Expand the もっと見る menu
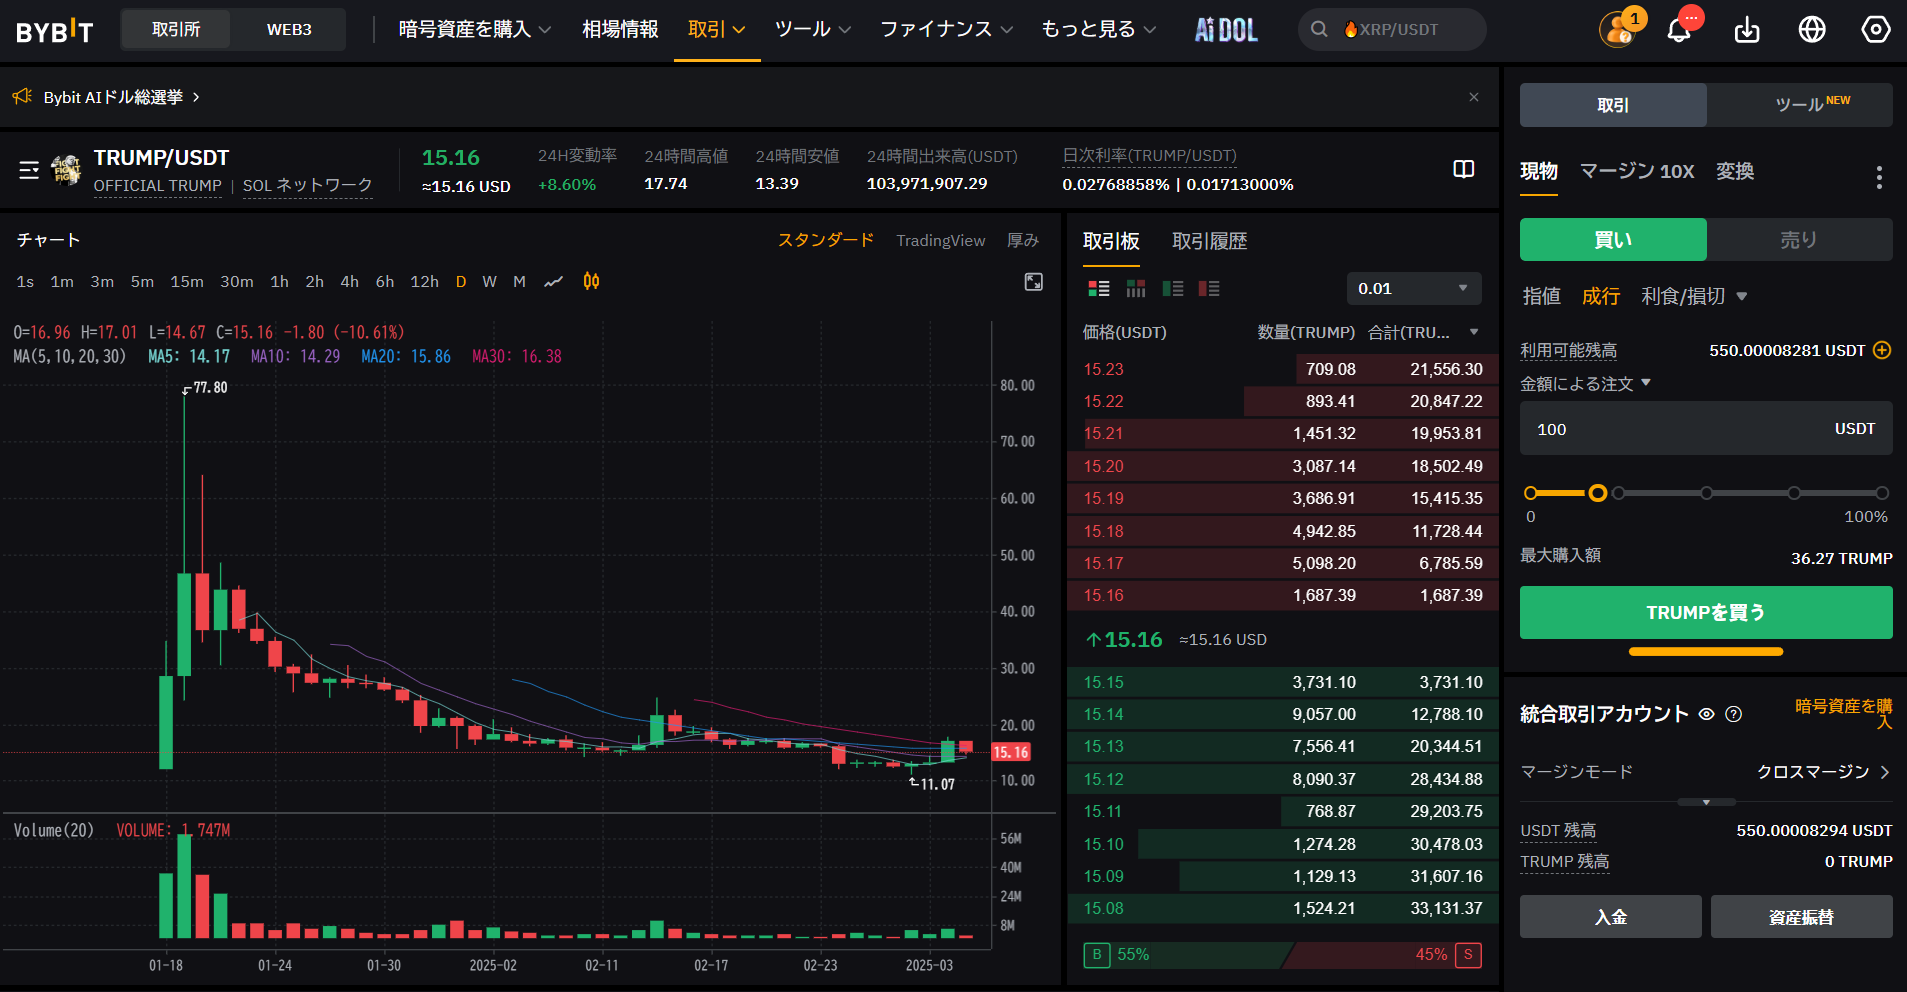 1098,30
